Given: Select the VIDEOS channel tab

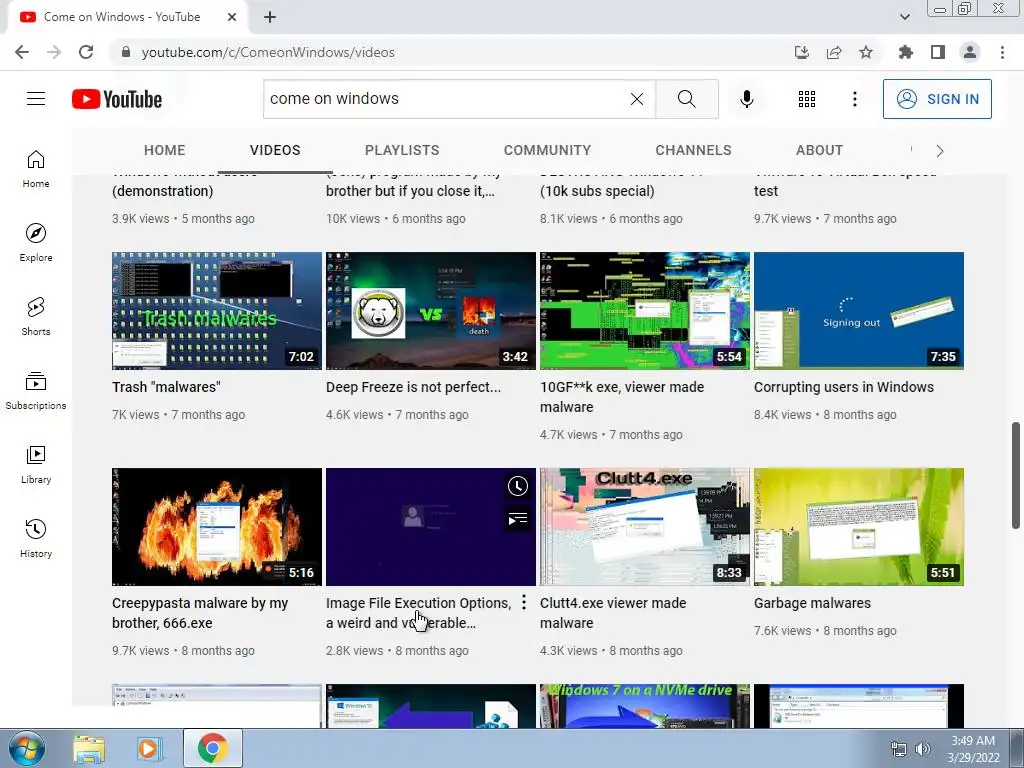Looking at the screenshot, I should (x=275, y=150).
